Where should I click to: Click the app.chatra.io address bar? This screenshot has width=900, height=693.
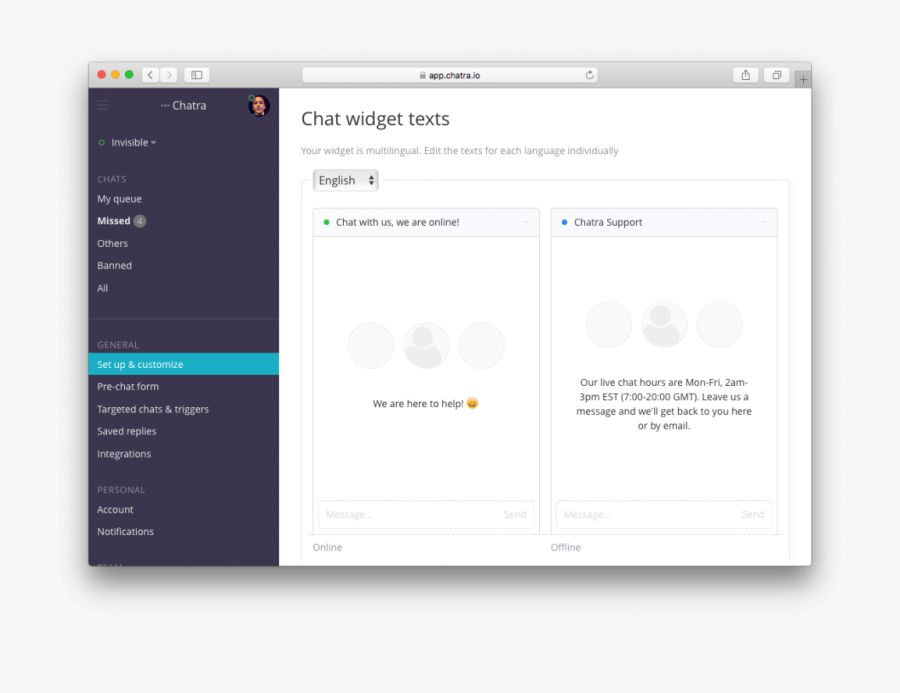tap(450, 75)
